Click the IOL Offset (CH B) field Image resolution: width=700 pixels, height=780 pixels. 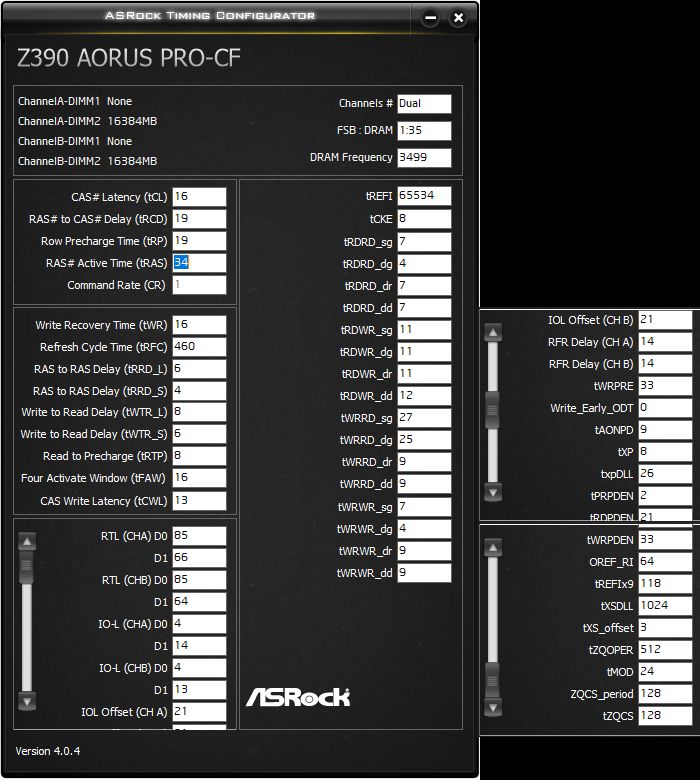pyautogui.click(x=665, y=320)
